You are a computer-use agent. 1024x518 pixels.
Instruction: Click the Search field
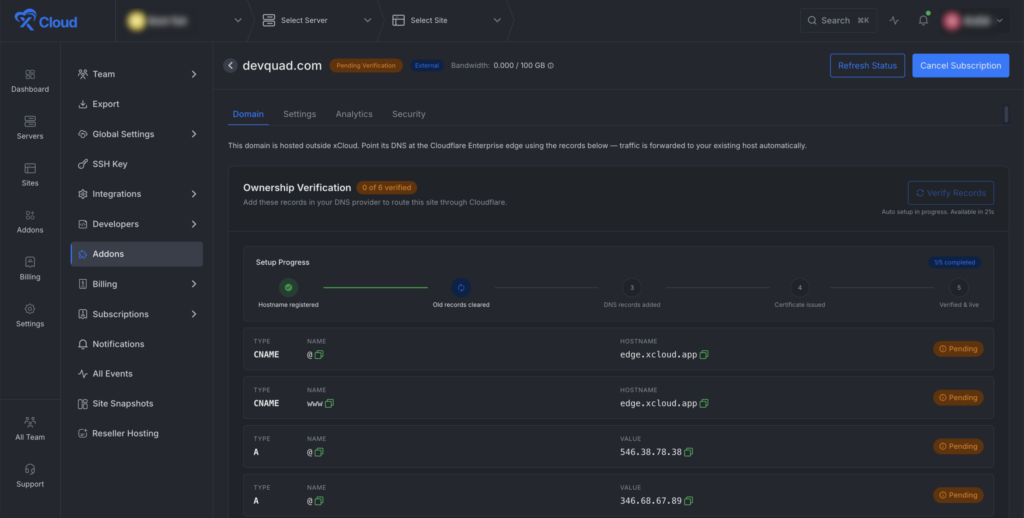click(838, 20)
